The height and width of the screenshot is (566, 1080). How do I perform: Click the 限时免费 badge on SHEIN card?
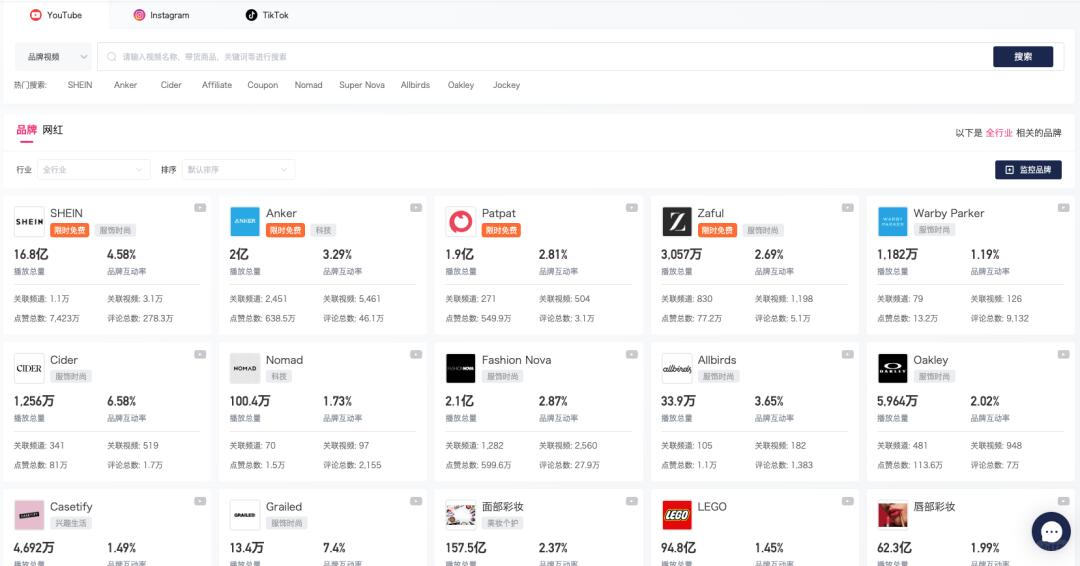tap(70, 230)
